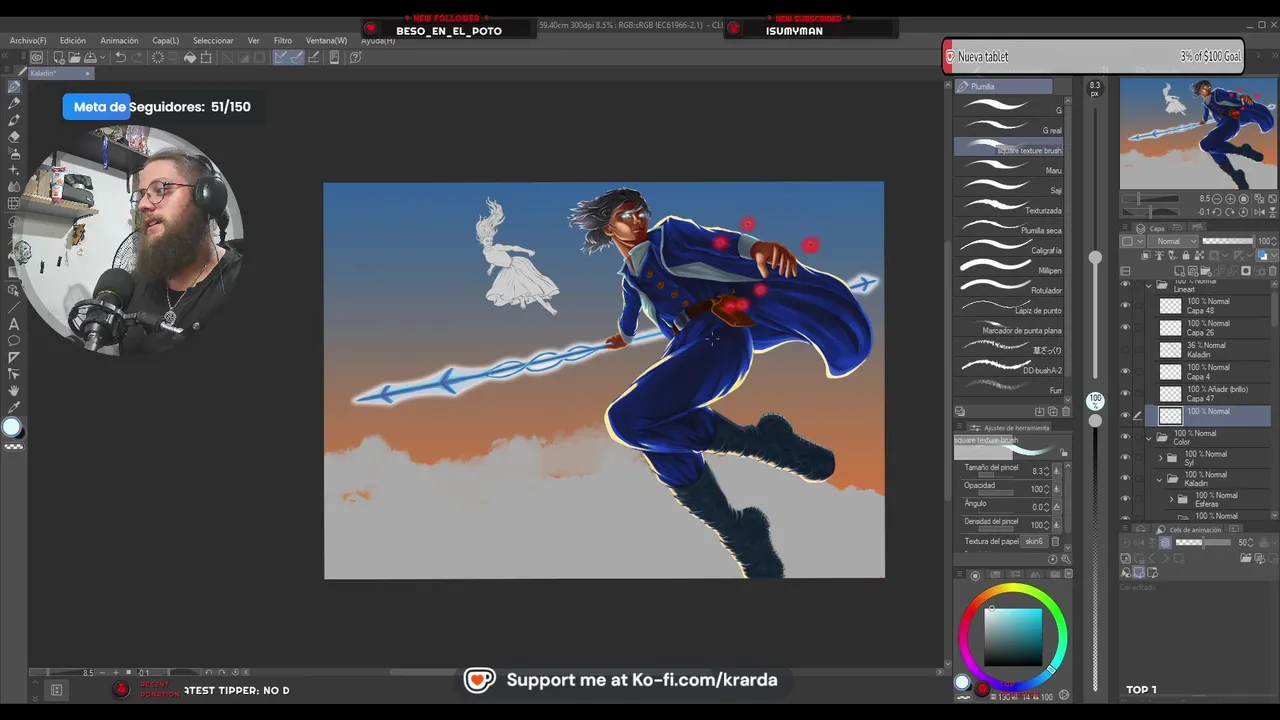Click the Clip Studio launcher icon
Screen dimensions: 1280x720
[x=37, y=57]
